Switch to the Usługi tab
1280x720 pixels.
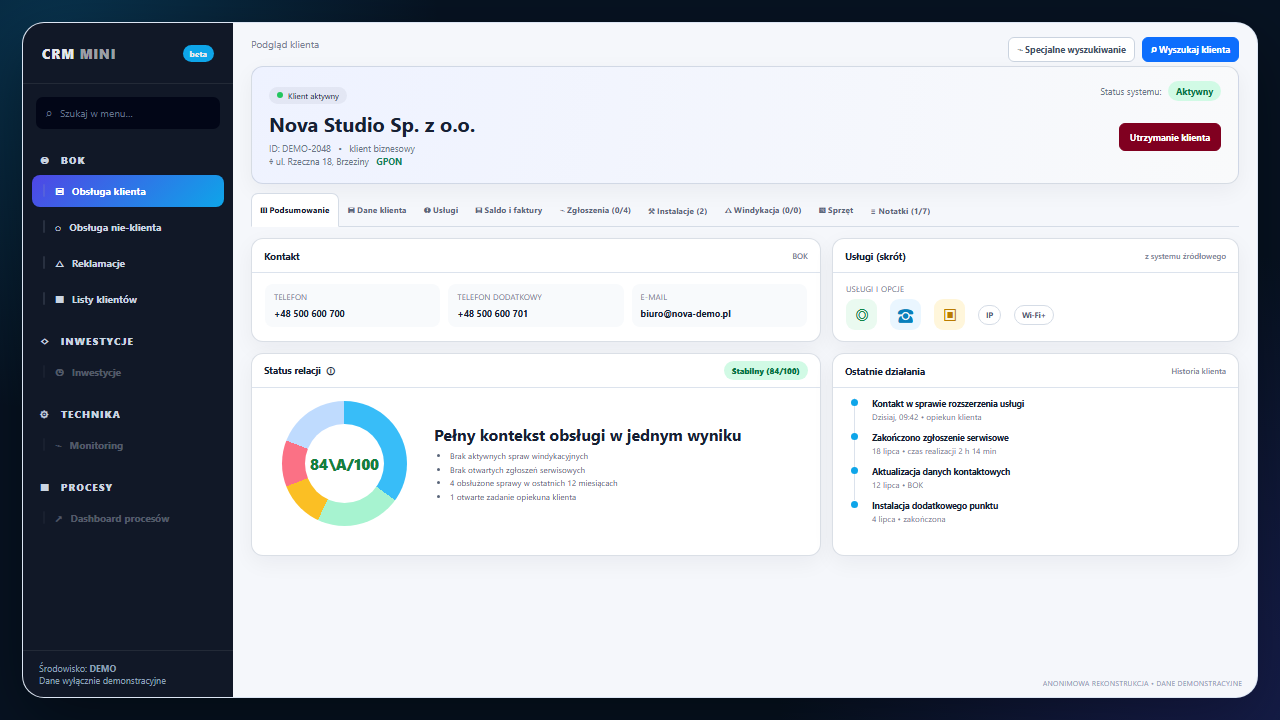pyautogui.click(x=441, y=211)
